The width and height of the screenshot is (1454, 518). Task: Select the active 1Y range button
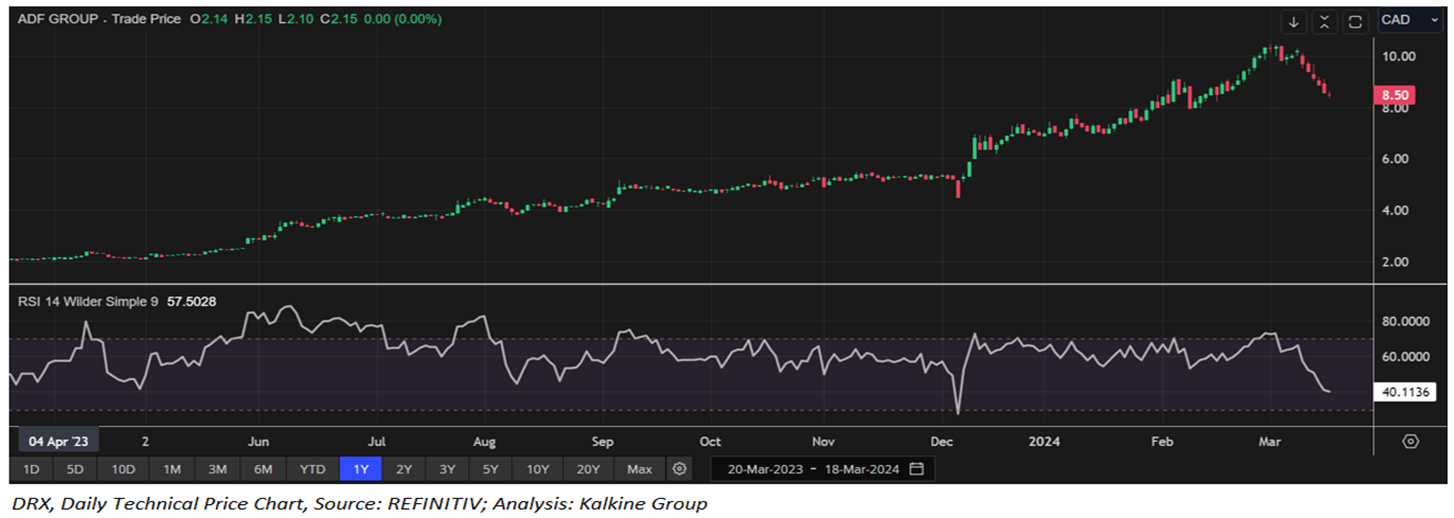click(x=360, y=469)
